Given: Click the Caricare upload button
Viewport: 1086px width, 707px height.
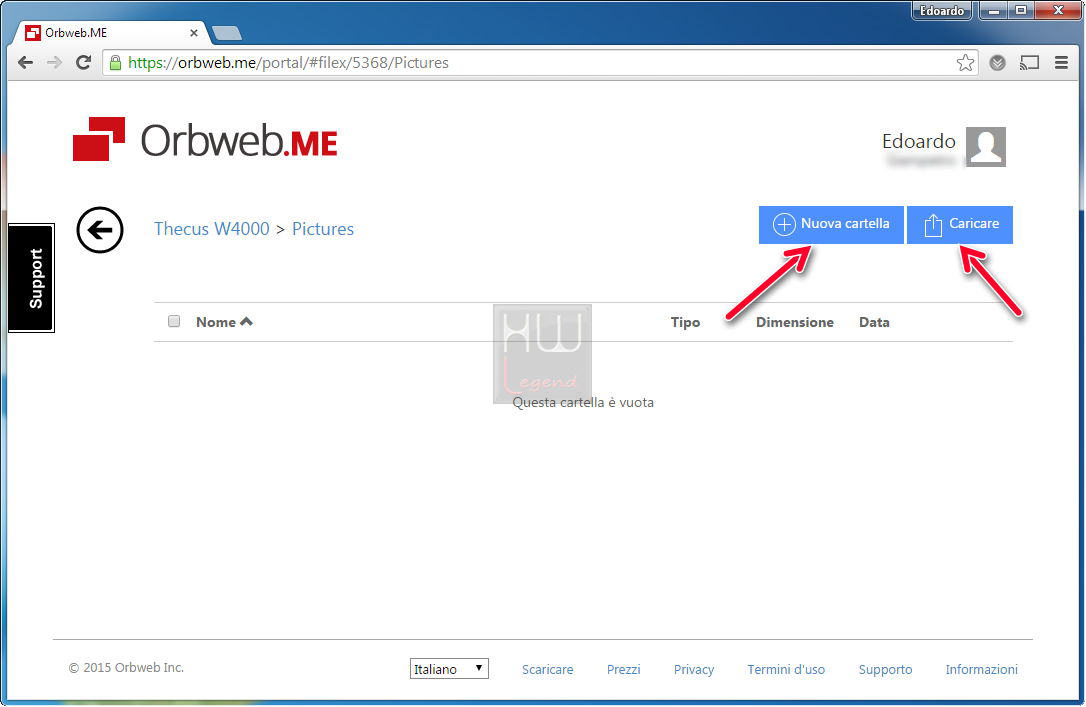Looking at the screenshot, I should coord(960,224).
